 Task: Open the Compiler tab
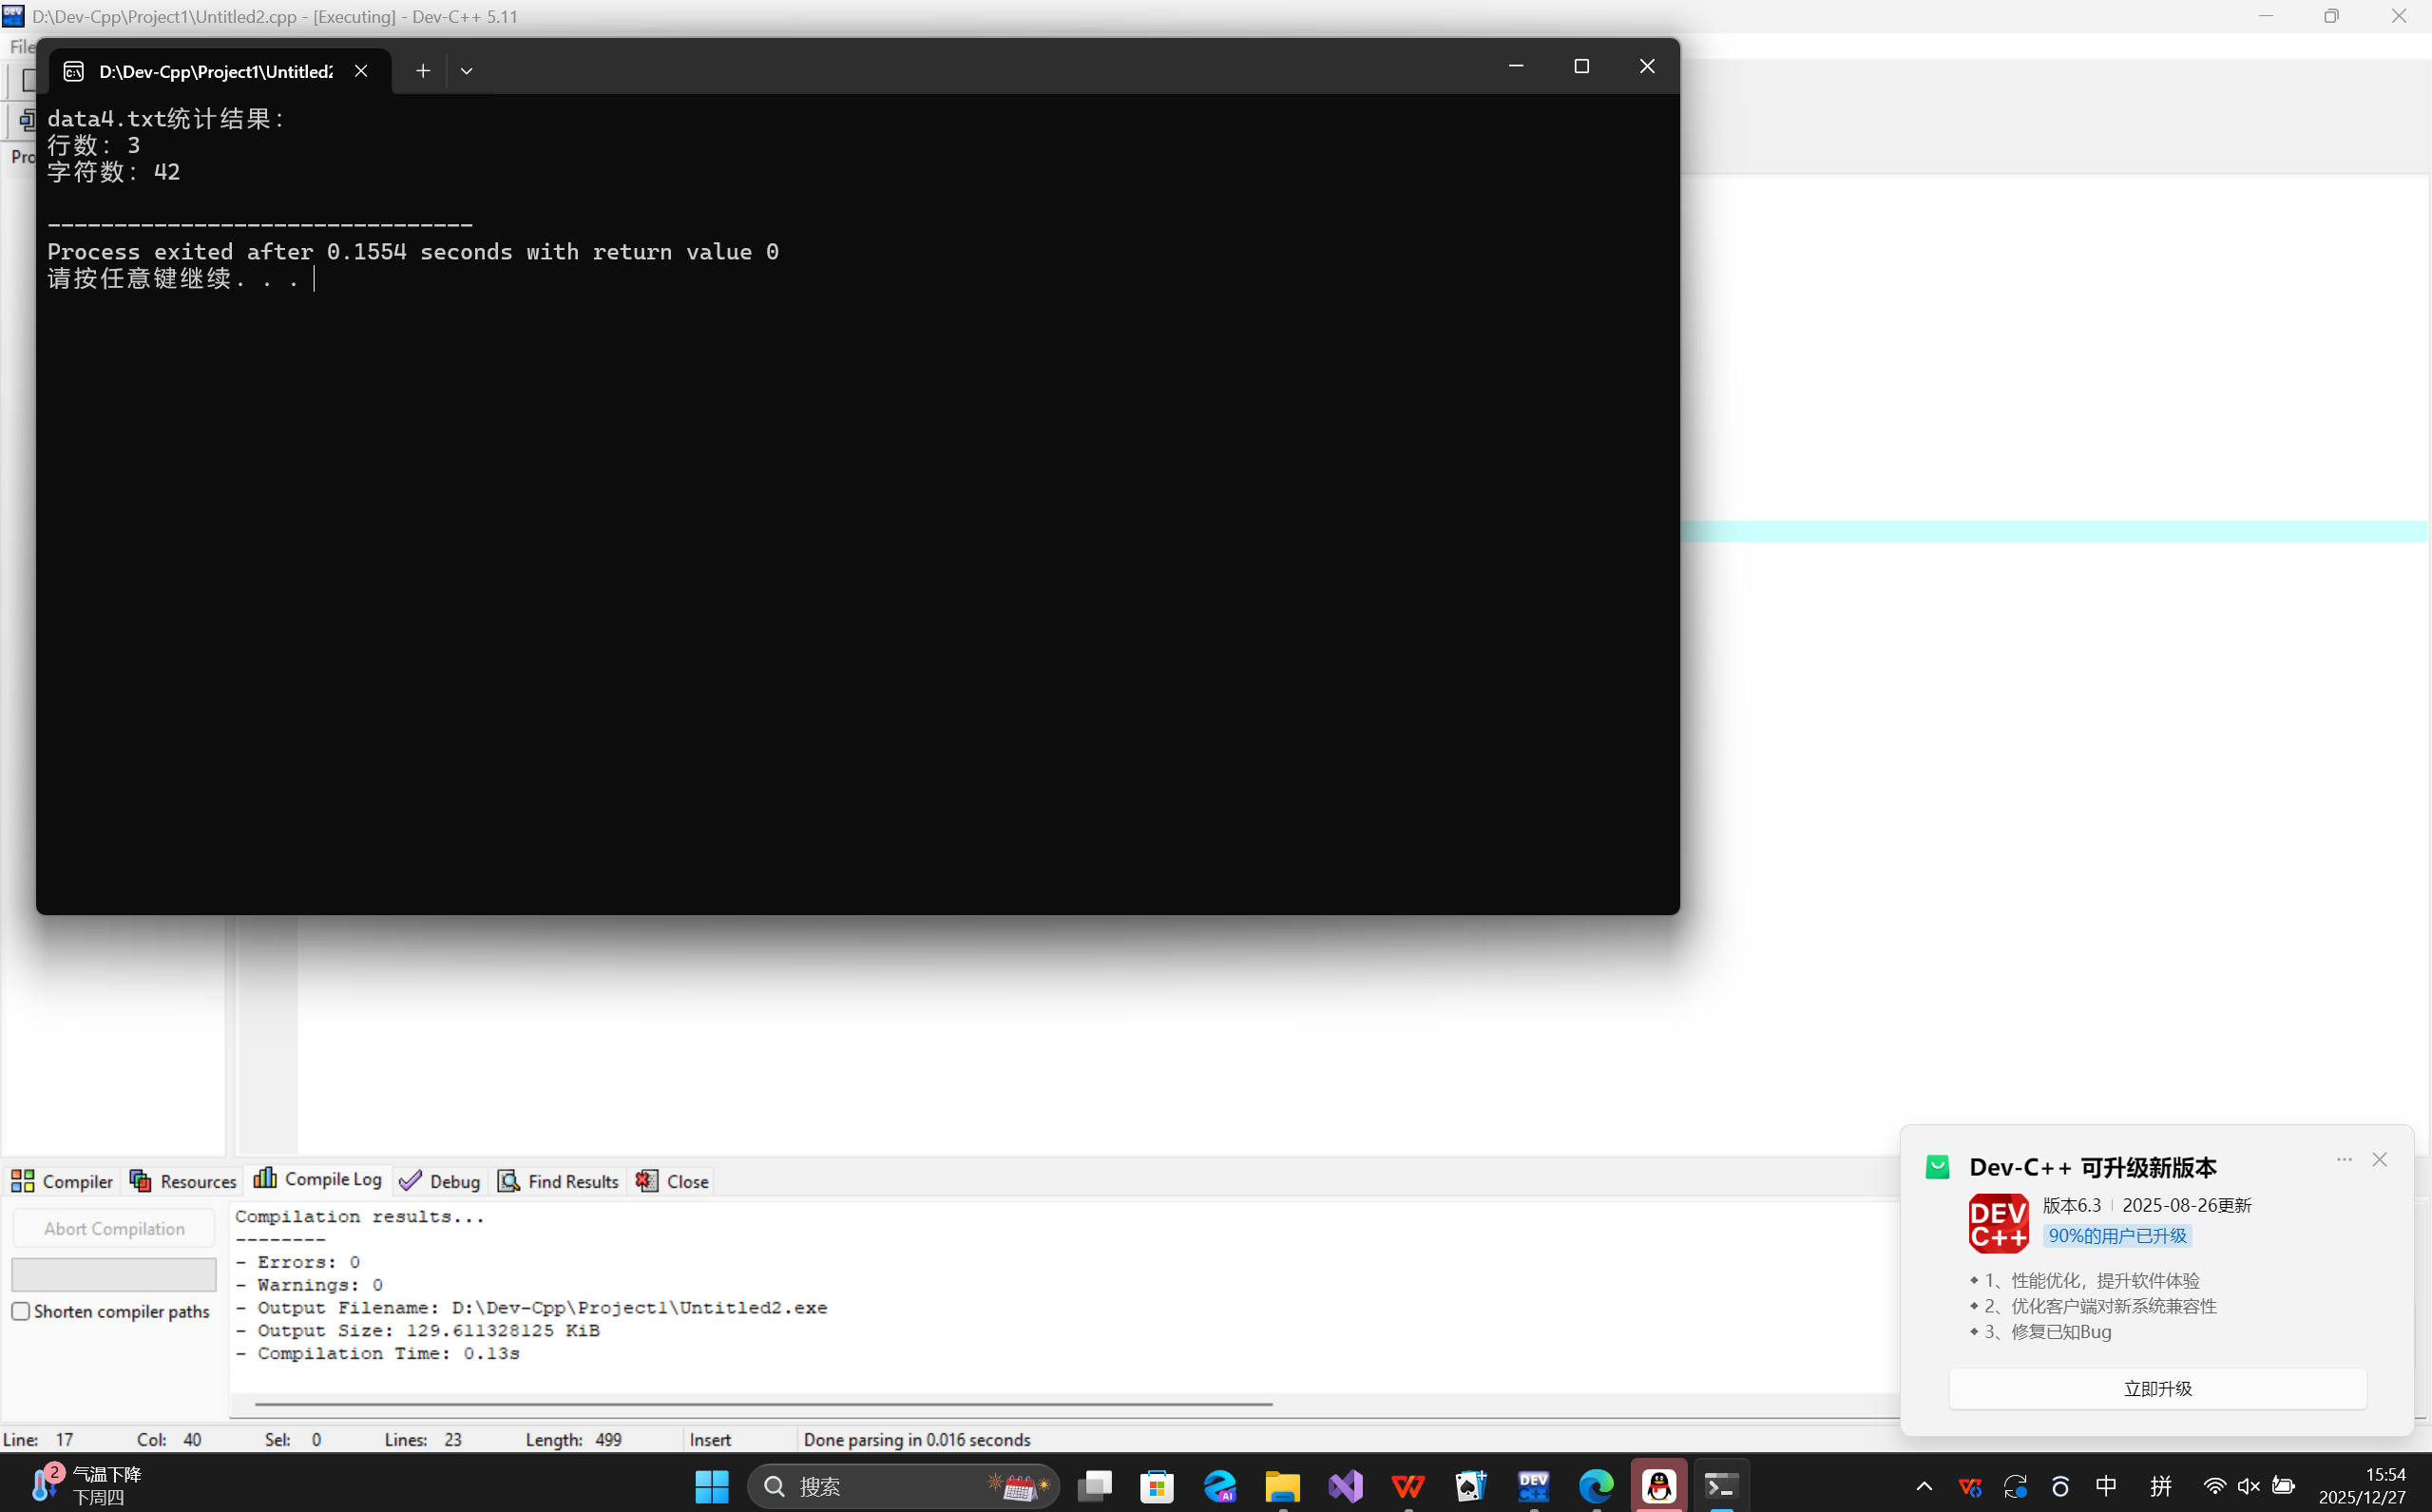click(62, 1181)
